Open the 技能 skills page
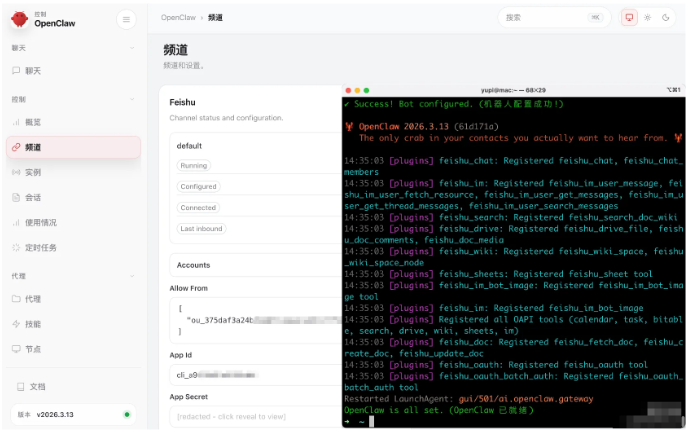 tap(33, 324)
